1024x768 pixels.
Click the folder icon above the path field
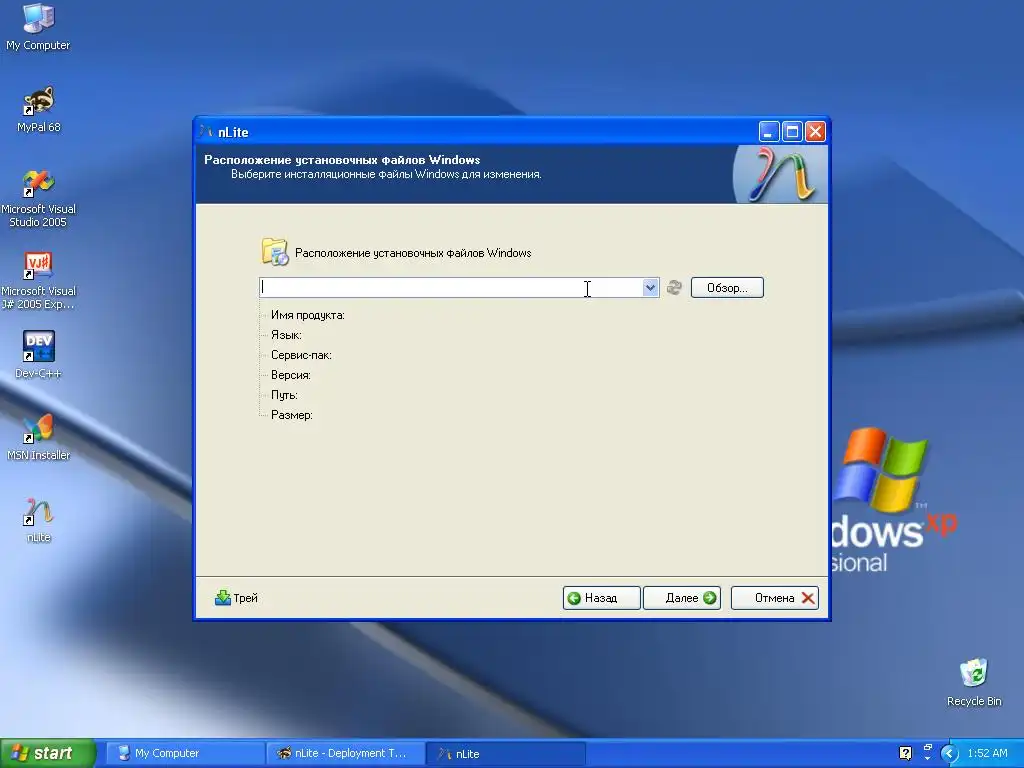point(274,252)
